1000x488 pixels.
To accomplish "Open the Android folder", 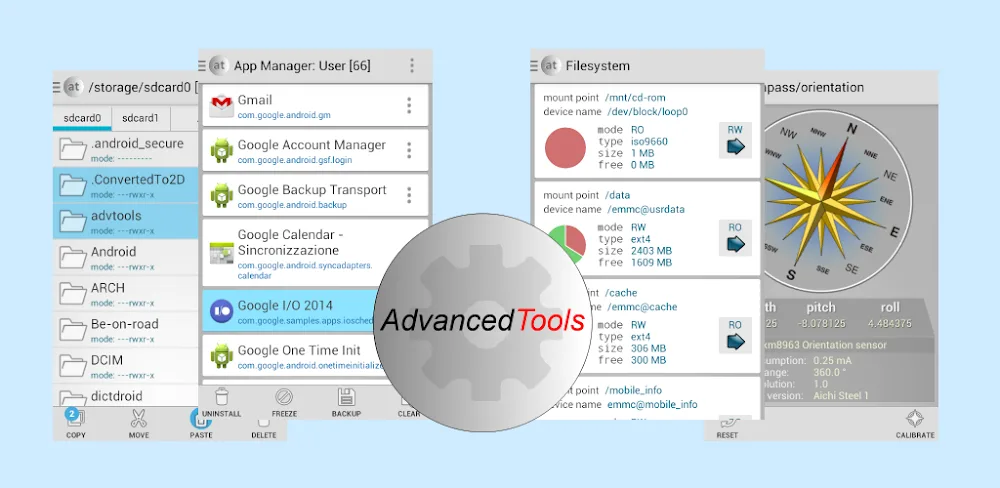I will (x=126, y=257).
